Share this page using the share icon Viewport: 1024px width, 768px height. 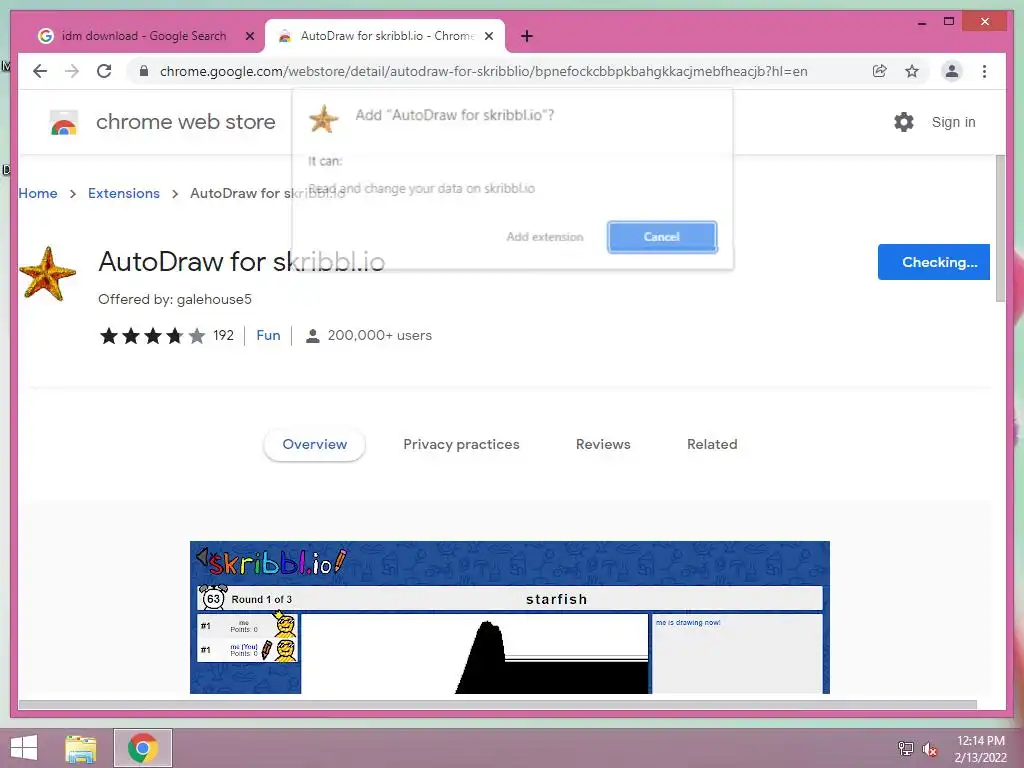coord(880,71)
